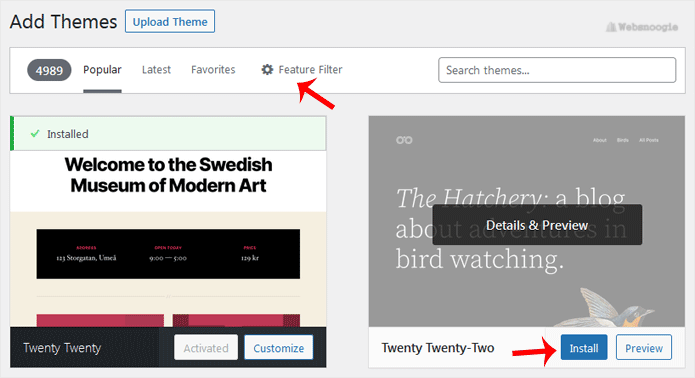The image size is (695, 378).
Task: Focus the Search themes input field
Action: coord(557,70)
